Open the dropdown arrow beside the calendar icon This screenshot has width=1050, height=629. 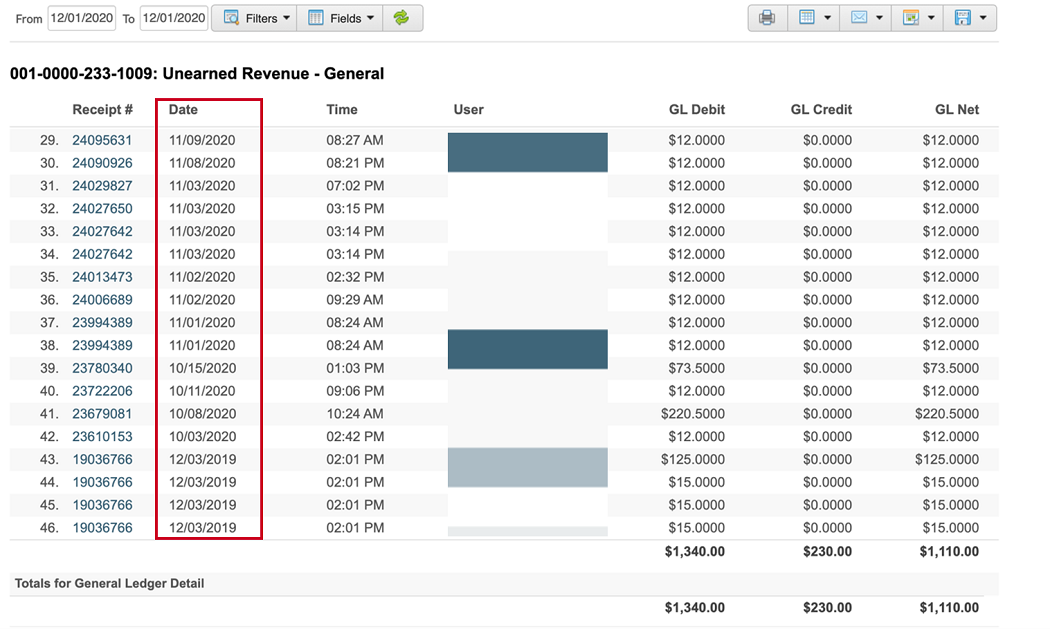coord(931,18)
